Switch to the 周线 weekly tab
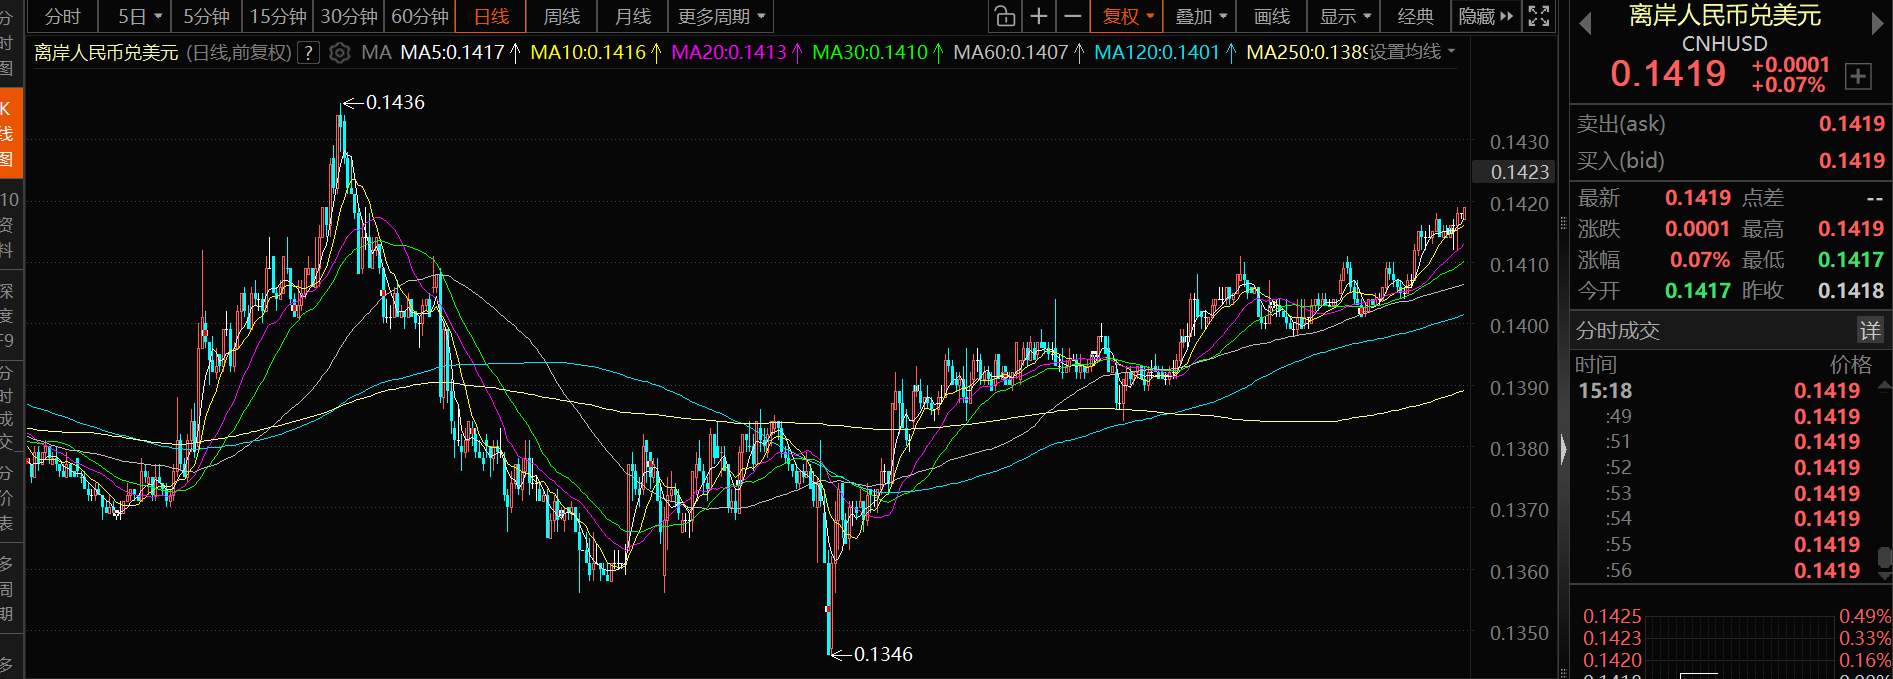The height and width of the screenshot is (679, 1893). (562, 16)
